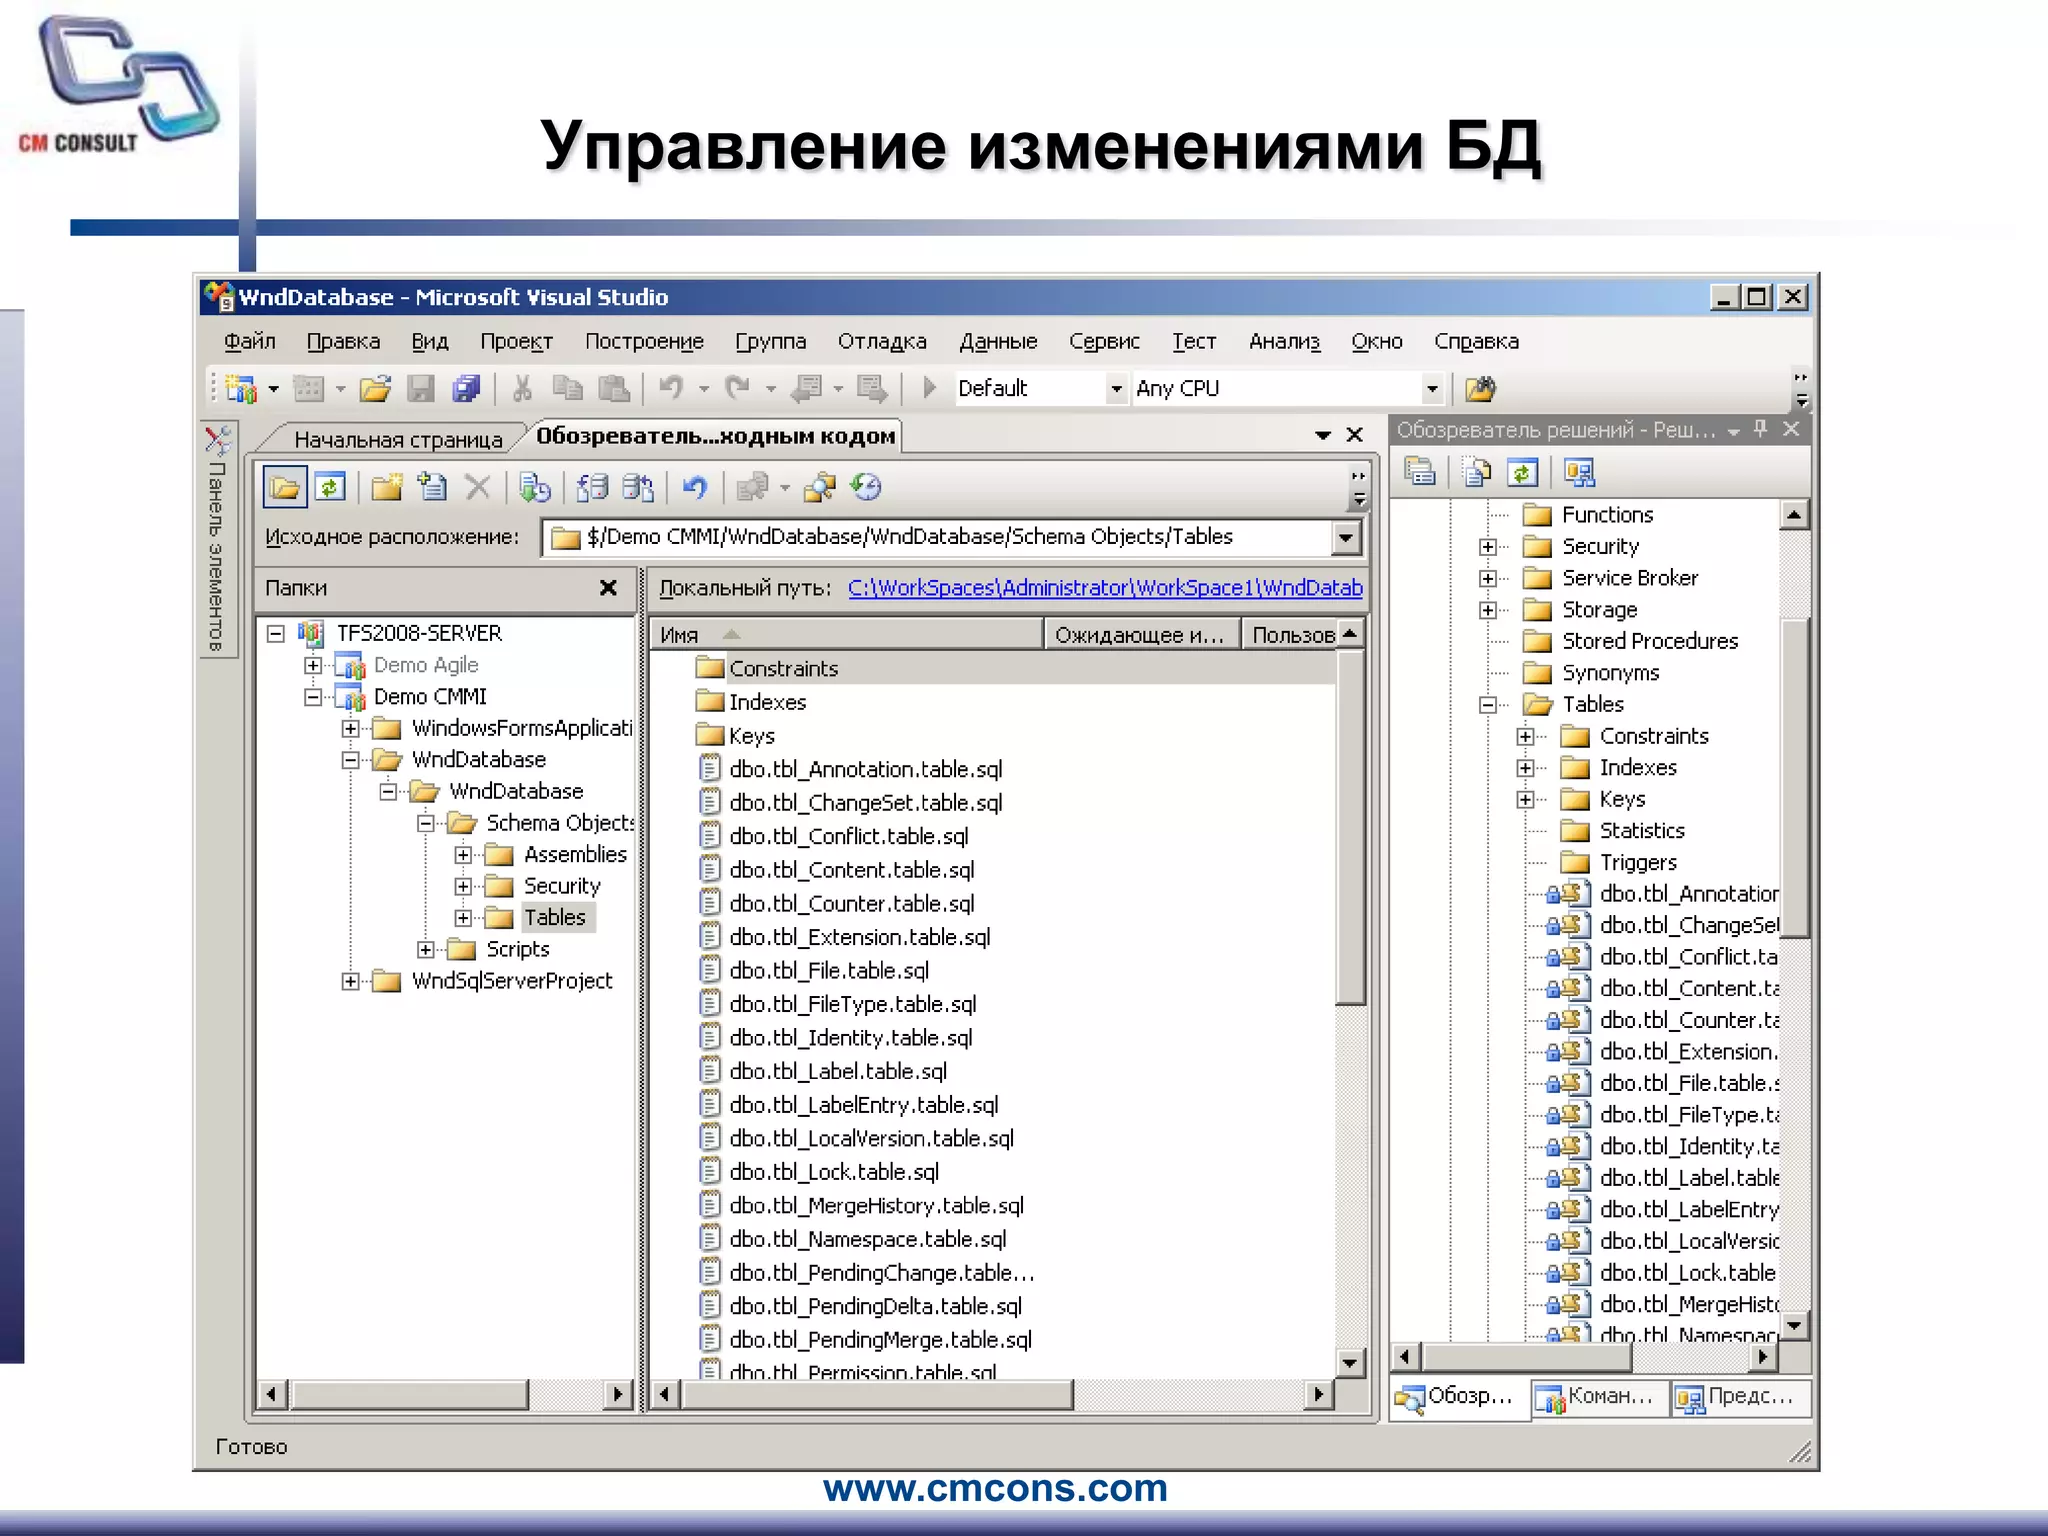Click the Delete X icon in Source Control Explorer
2048x1536 pixels.
click(x=477, y=488)
